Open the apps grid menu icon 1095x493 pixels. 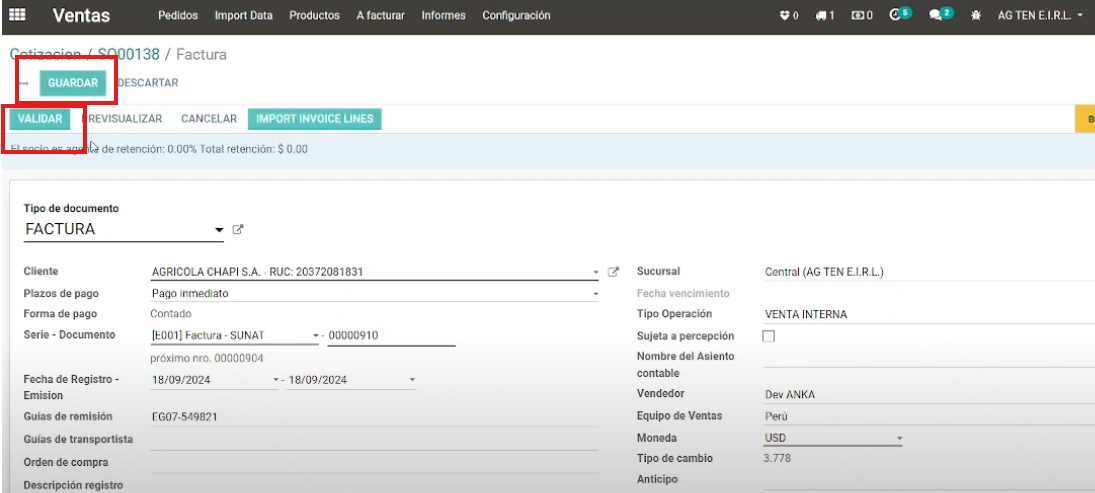tap(17, 16)
